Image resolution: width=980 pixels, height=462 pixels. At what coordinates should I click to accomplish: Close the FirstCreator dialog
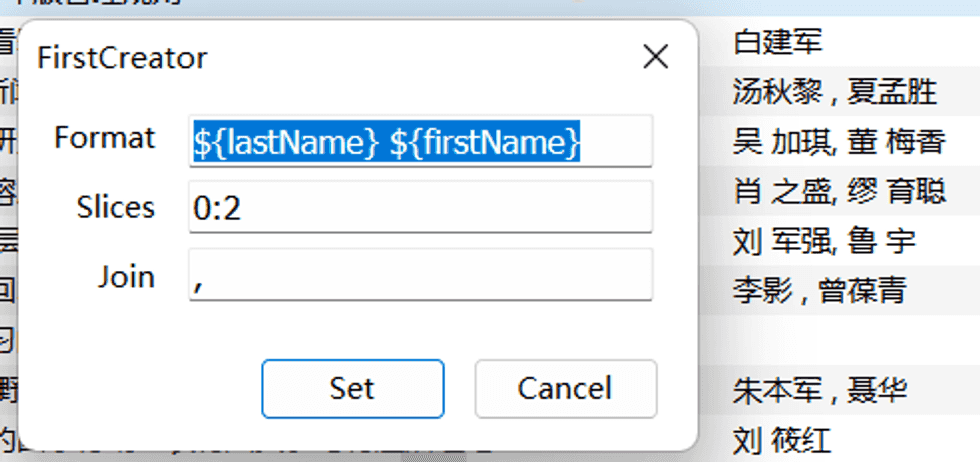(x=655, y=57)
